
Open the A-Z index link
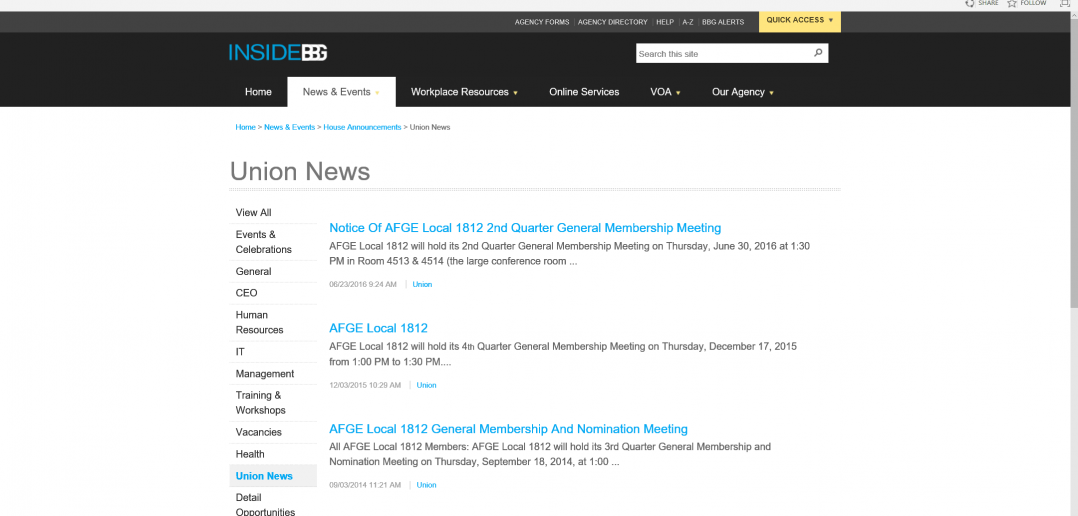tap(688, 22)
